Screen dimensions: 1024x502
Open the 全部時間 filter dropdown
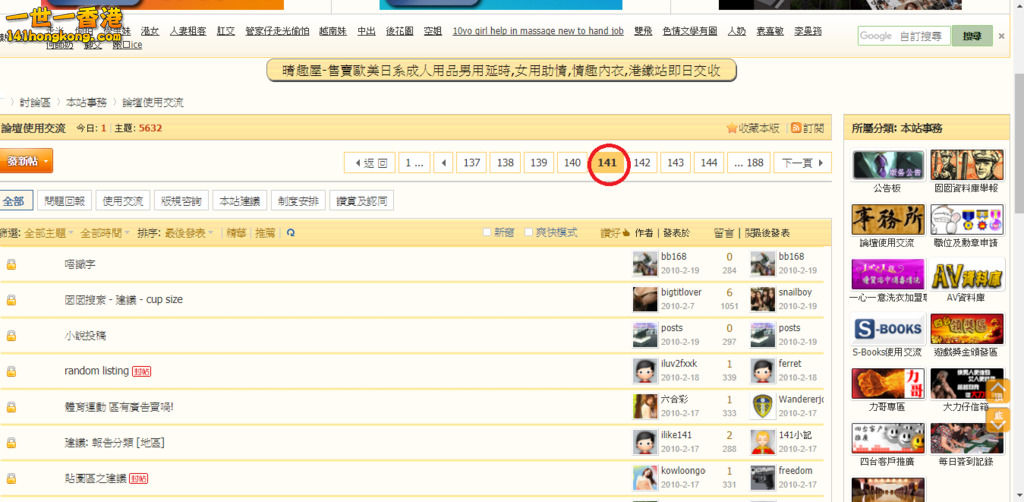point(106,233)
